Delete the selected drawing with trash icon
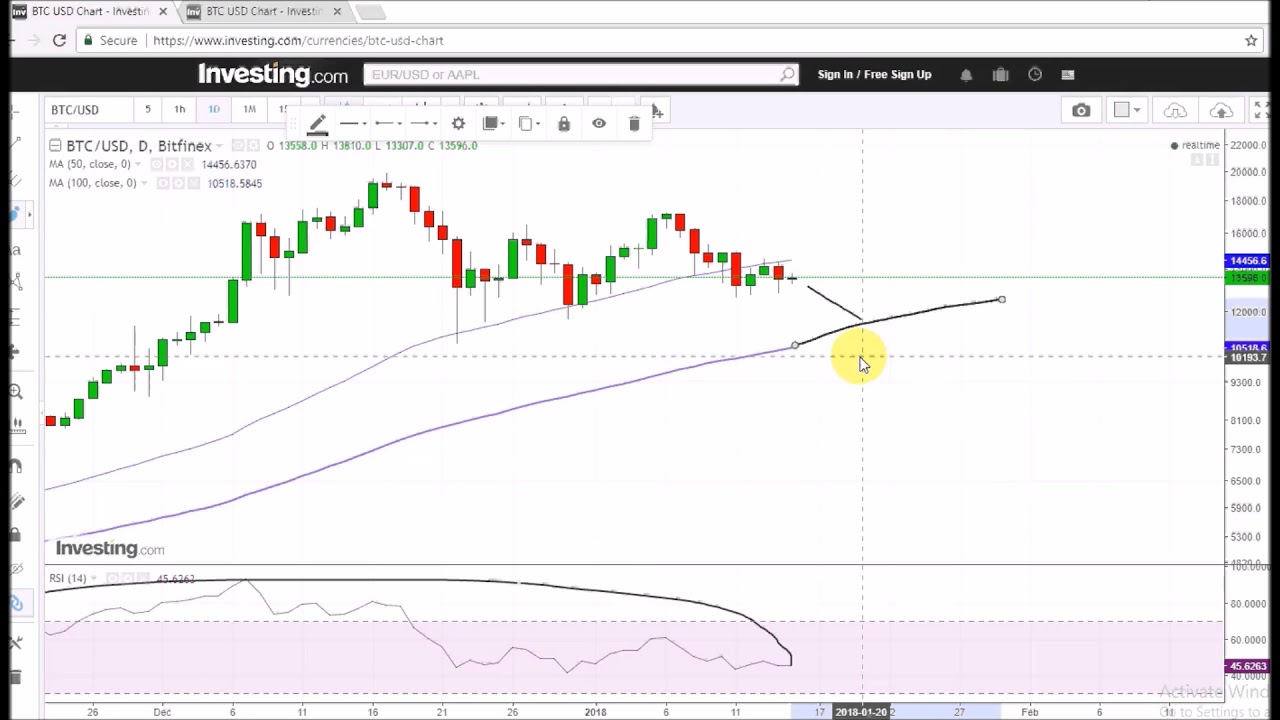The height and width of the screenshot is (720, 1280). (x=634, y=123)
